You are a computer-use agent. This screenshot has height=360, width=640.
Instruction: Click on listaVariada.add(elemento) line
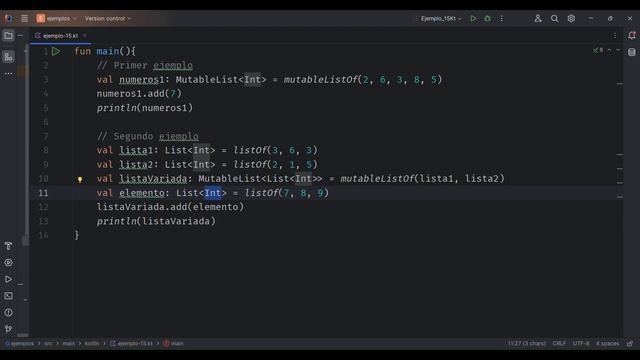click(170, 207)
